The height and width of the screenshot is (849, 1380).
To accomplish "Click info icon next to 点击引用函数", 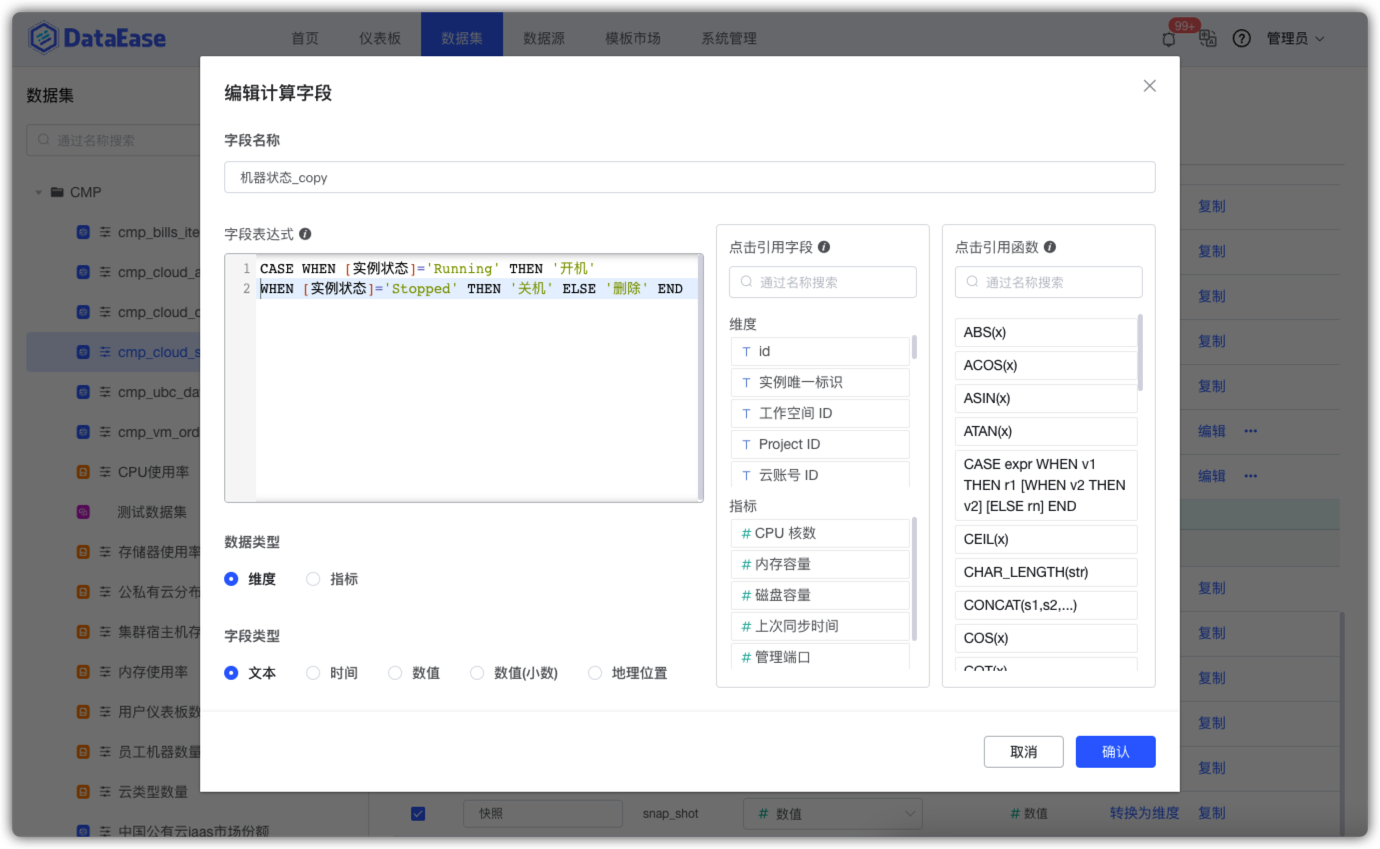I will [1050, 247].
